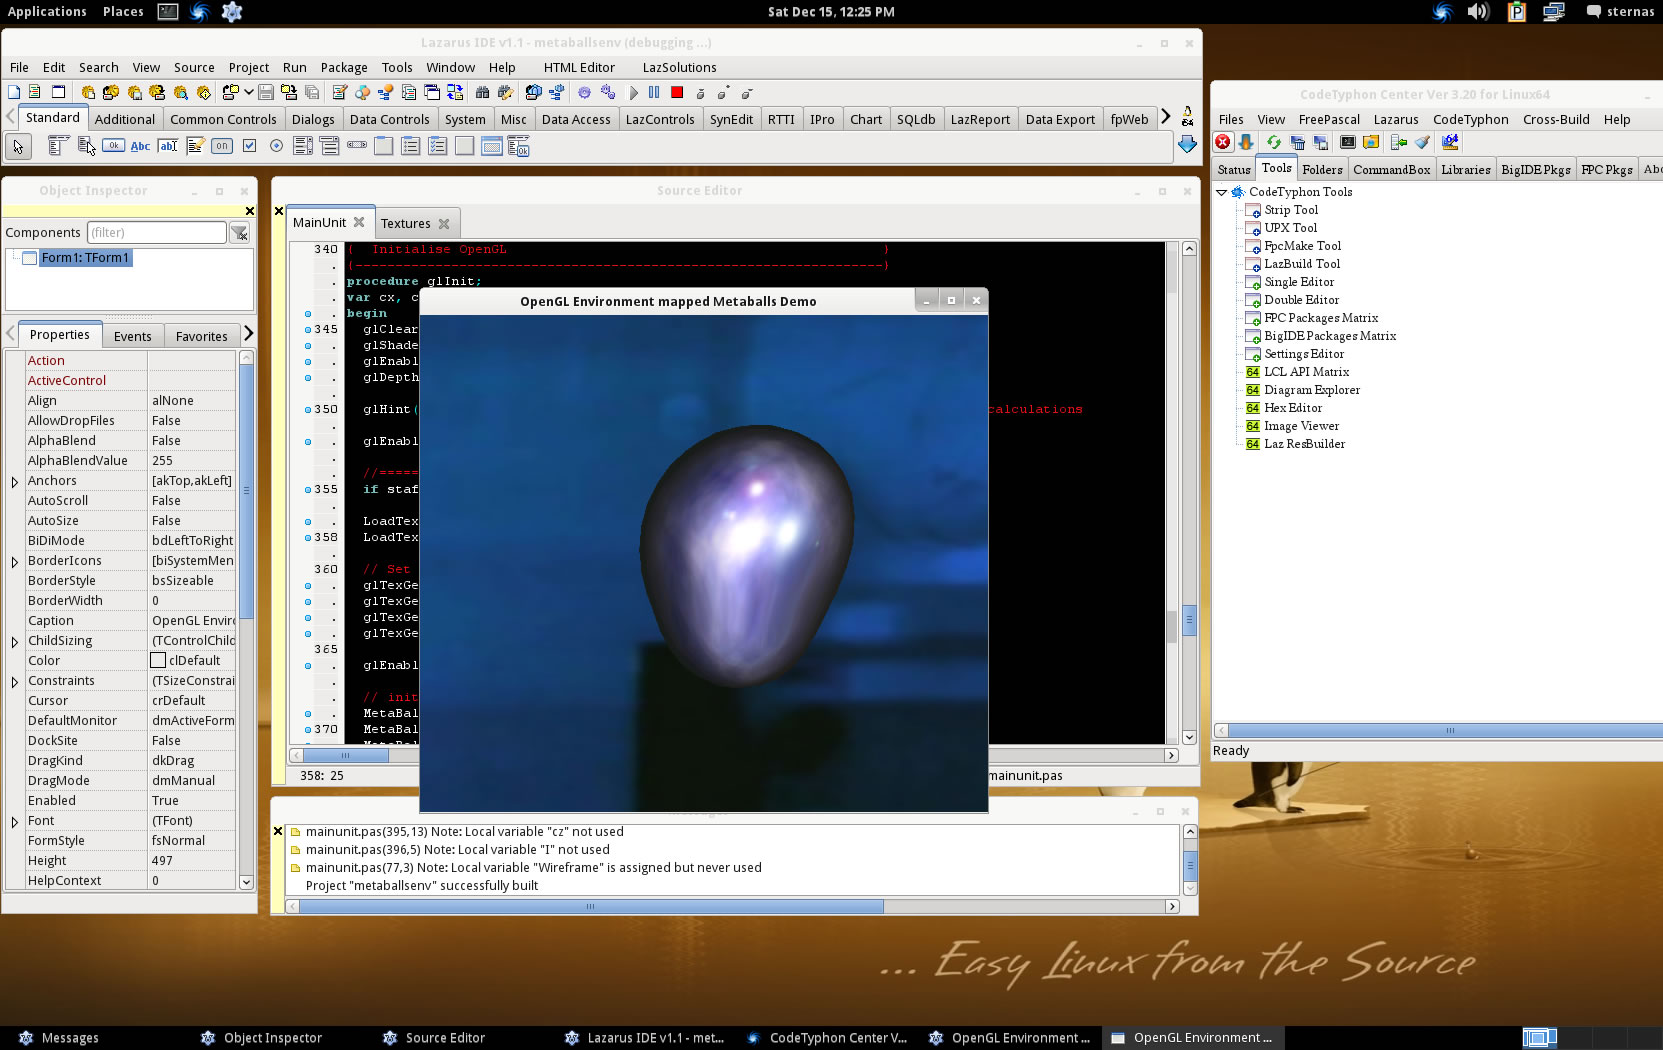Open the volume speaker icon in top panel
Viewport: 1663px width, 1050px height.
pos(1478,12)
